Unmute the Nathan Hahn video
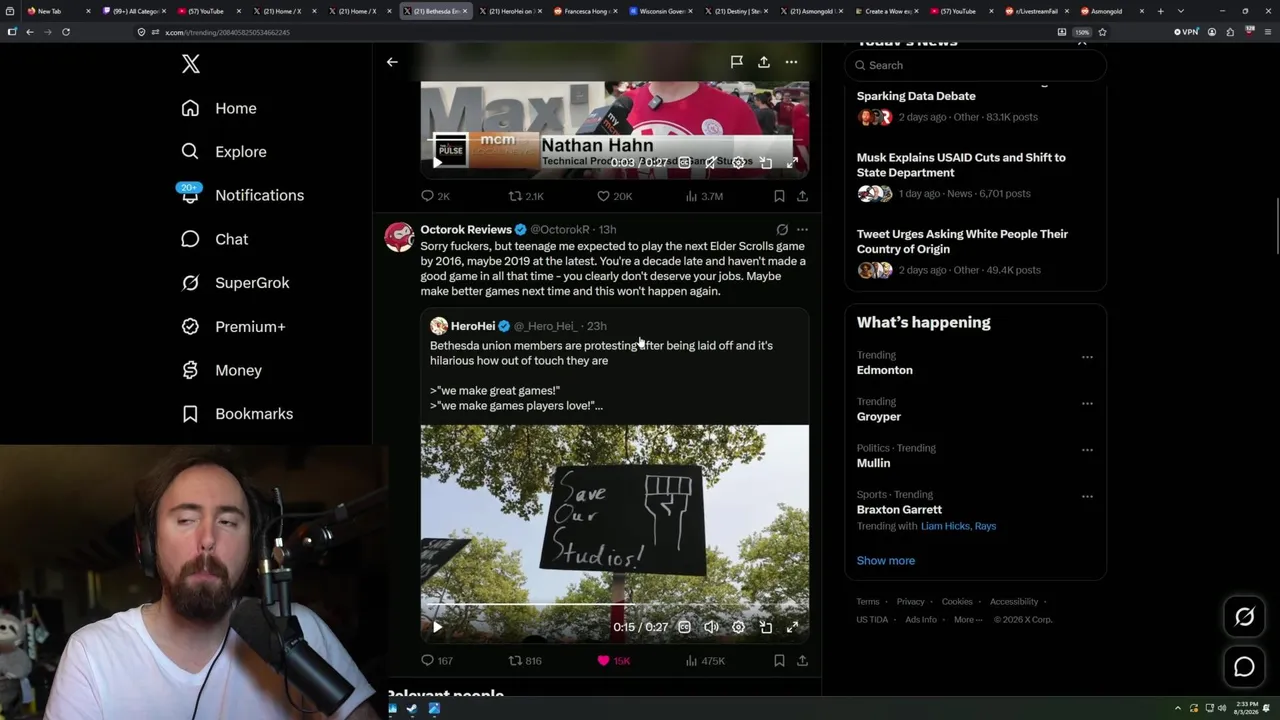The width and height of the screenshot is (1280, 720). pyautogui.click(x=711, y=162)
